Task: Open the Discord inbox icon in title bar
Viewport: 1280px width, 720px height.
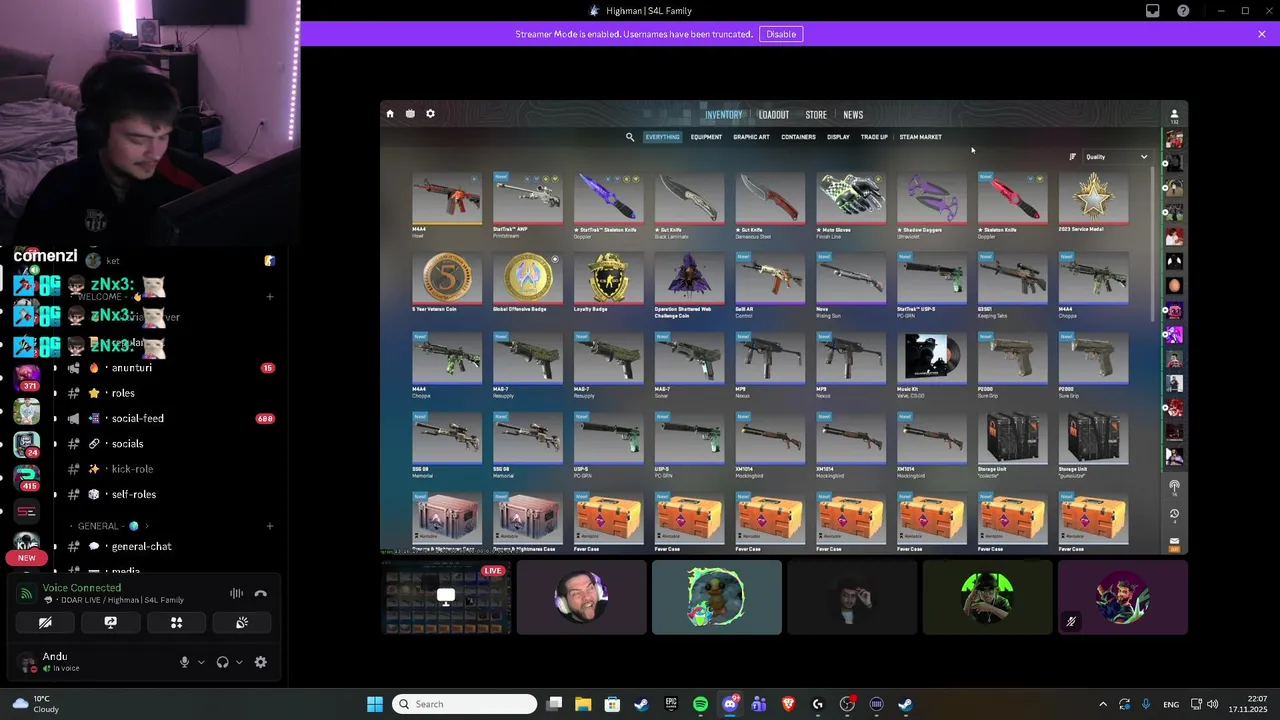Action: (x=1153, y=11)
